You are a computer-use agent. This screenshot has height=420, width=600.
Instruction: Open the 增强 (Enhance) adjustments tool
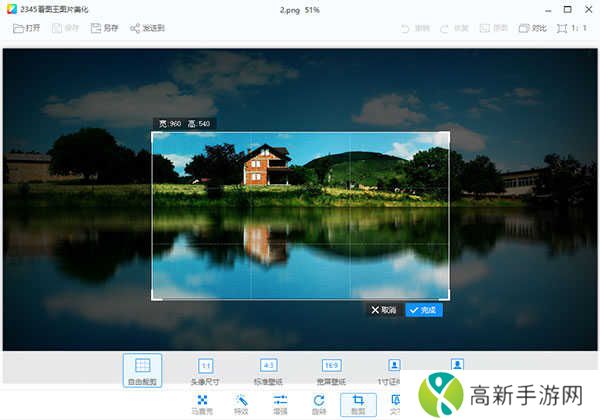[x=280, y=404]
